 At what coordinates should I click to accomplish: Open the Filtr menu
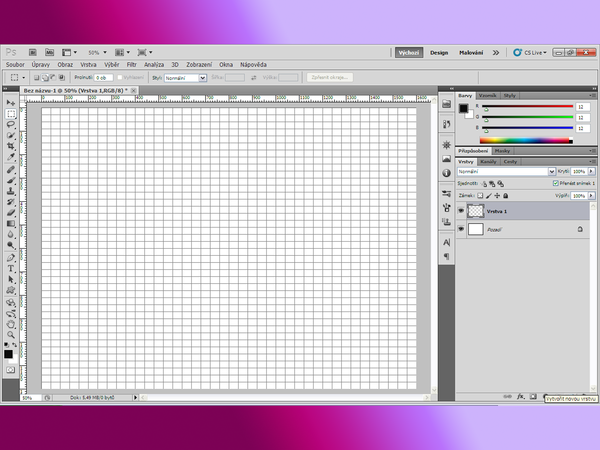[x=131, y=64]
